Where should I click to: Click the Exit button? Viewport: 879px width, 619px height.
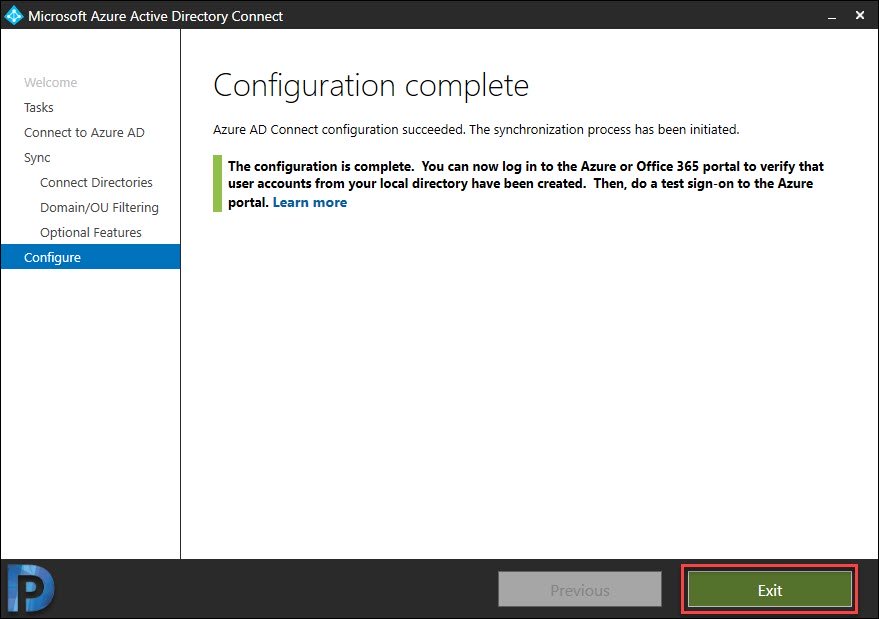(770, 590)
